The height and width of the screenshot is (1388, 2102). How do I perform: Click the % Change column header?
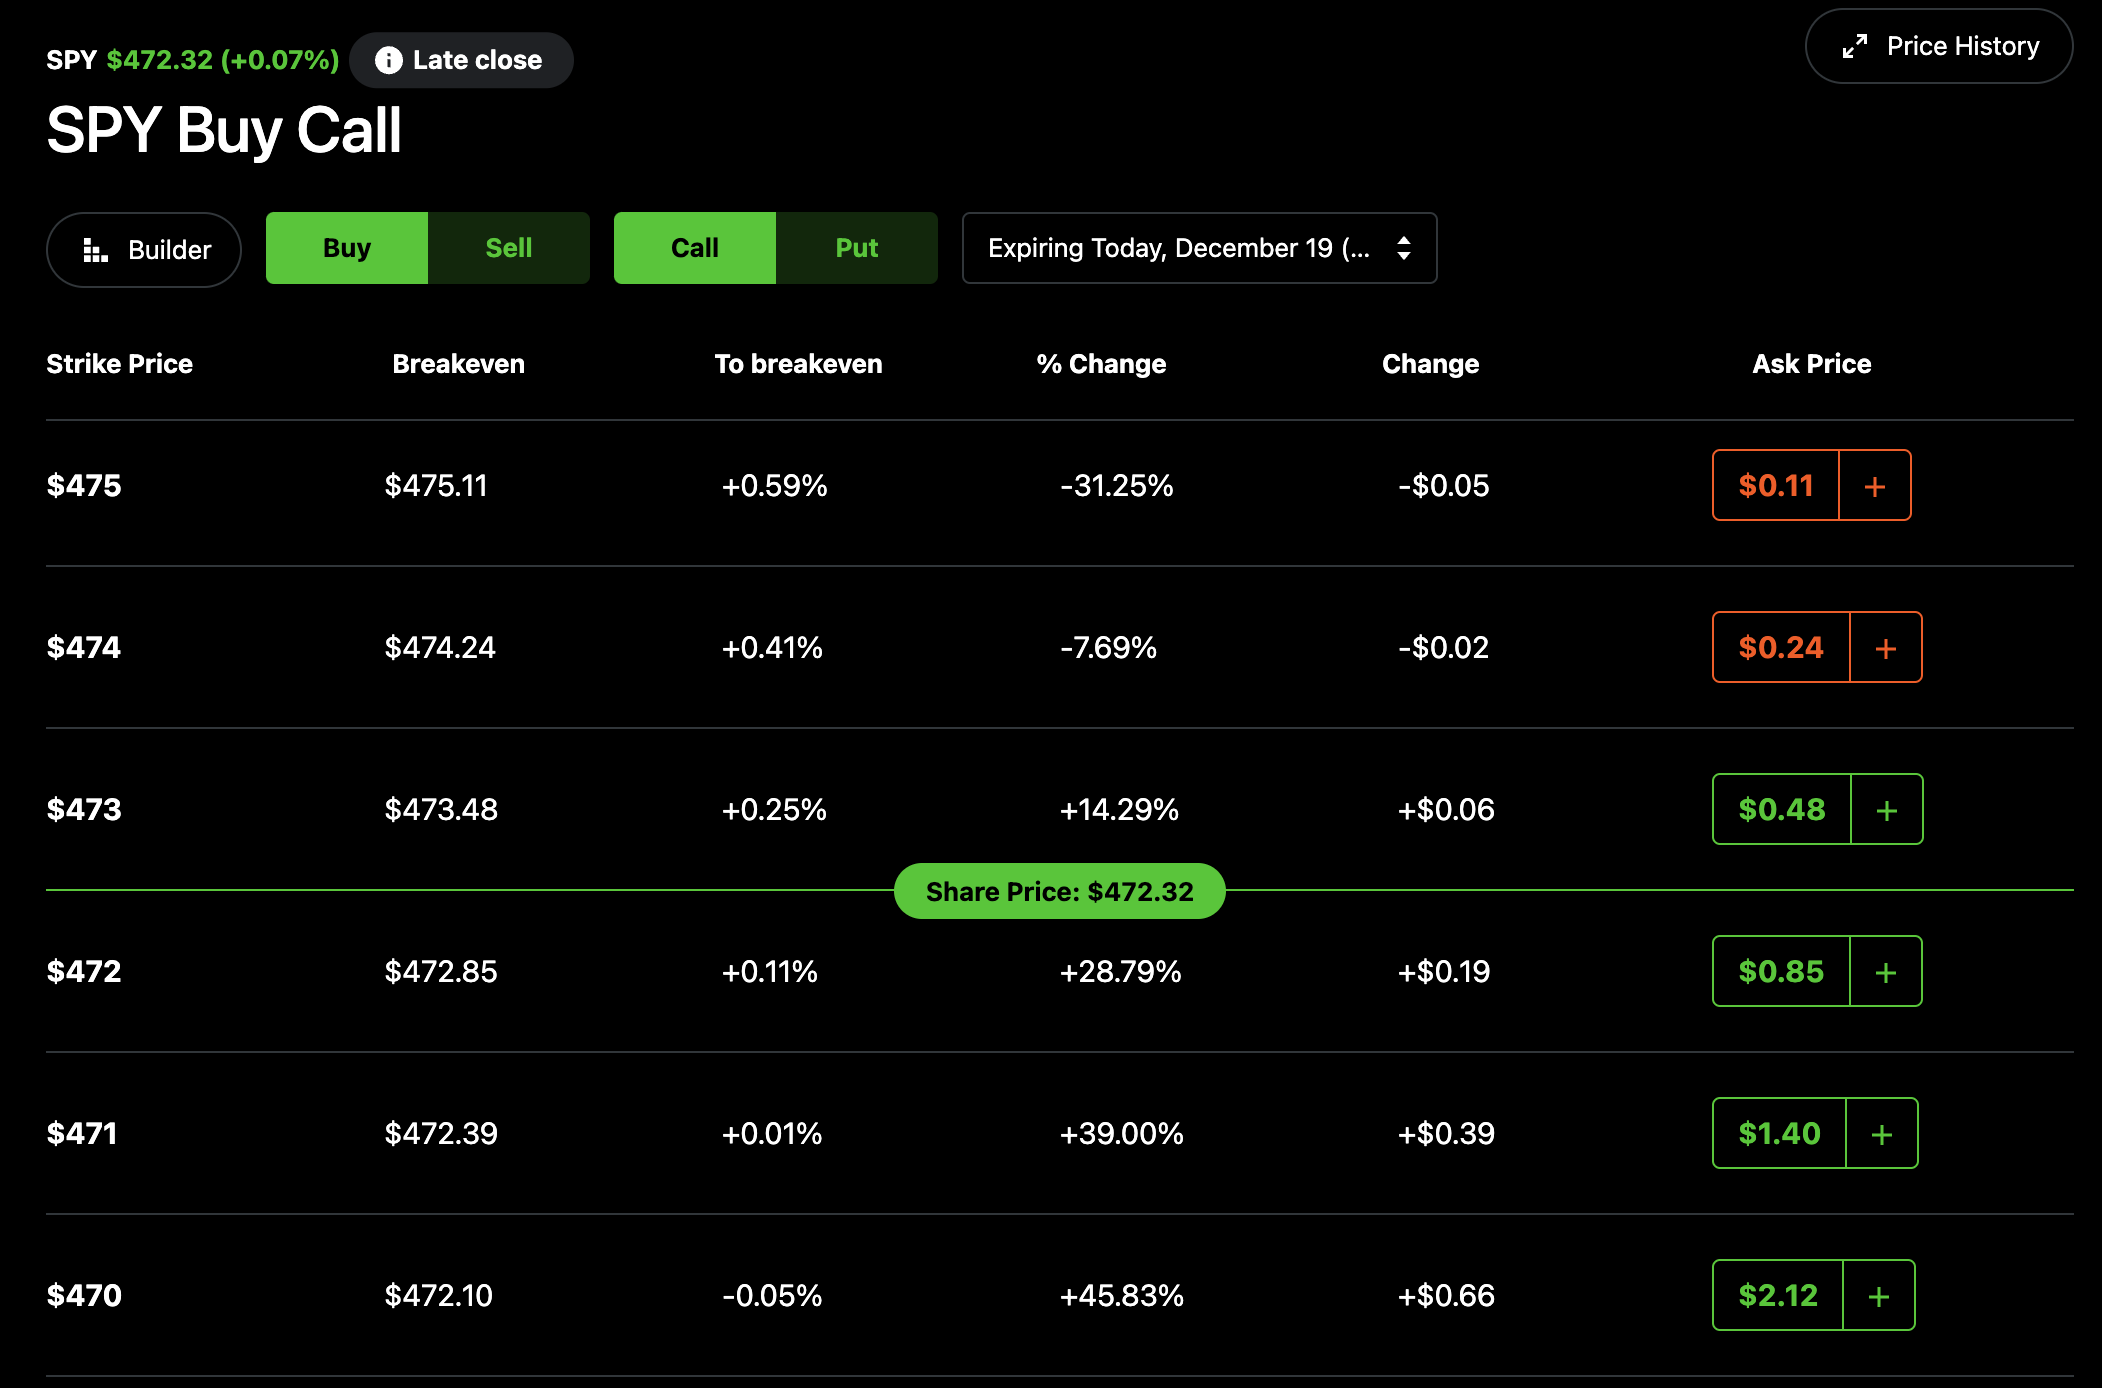click(1101, 364)
